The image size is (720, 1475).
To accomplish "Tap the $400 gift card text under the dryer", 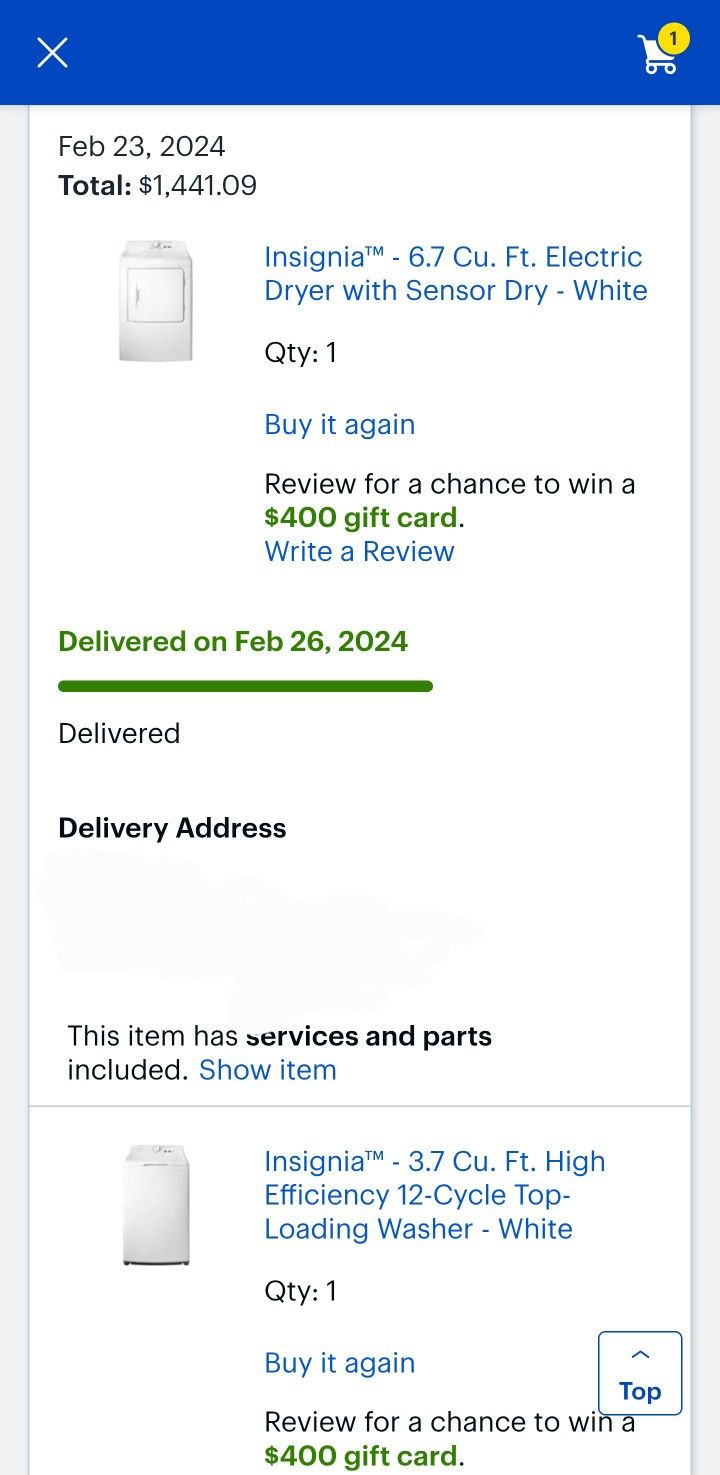I will point(360,518).
